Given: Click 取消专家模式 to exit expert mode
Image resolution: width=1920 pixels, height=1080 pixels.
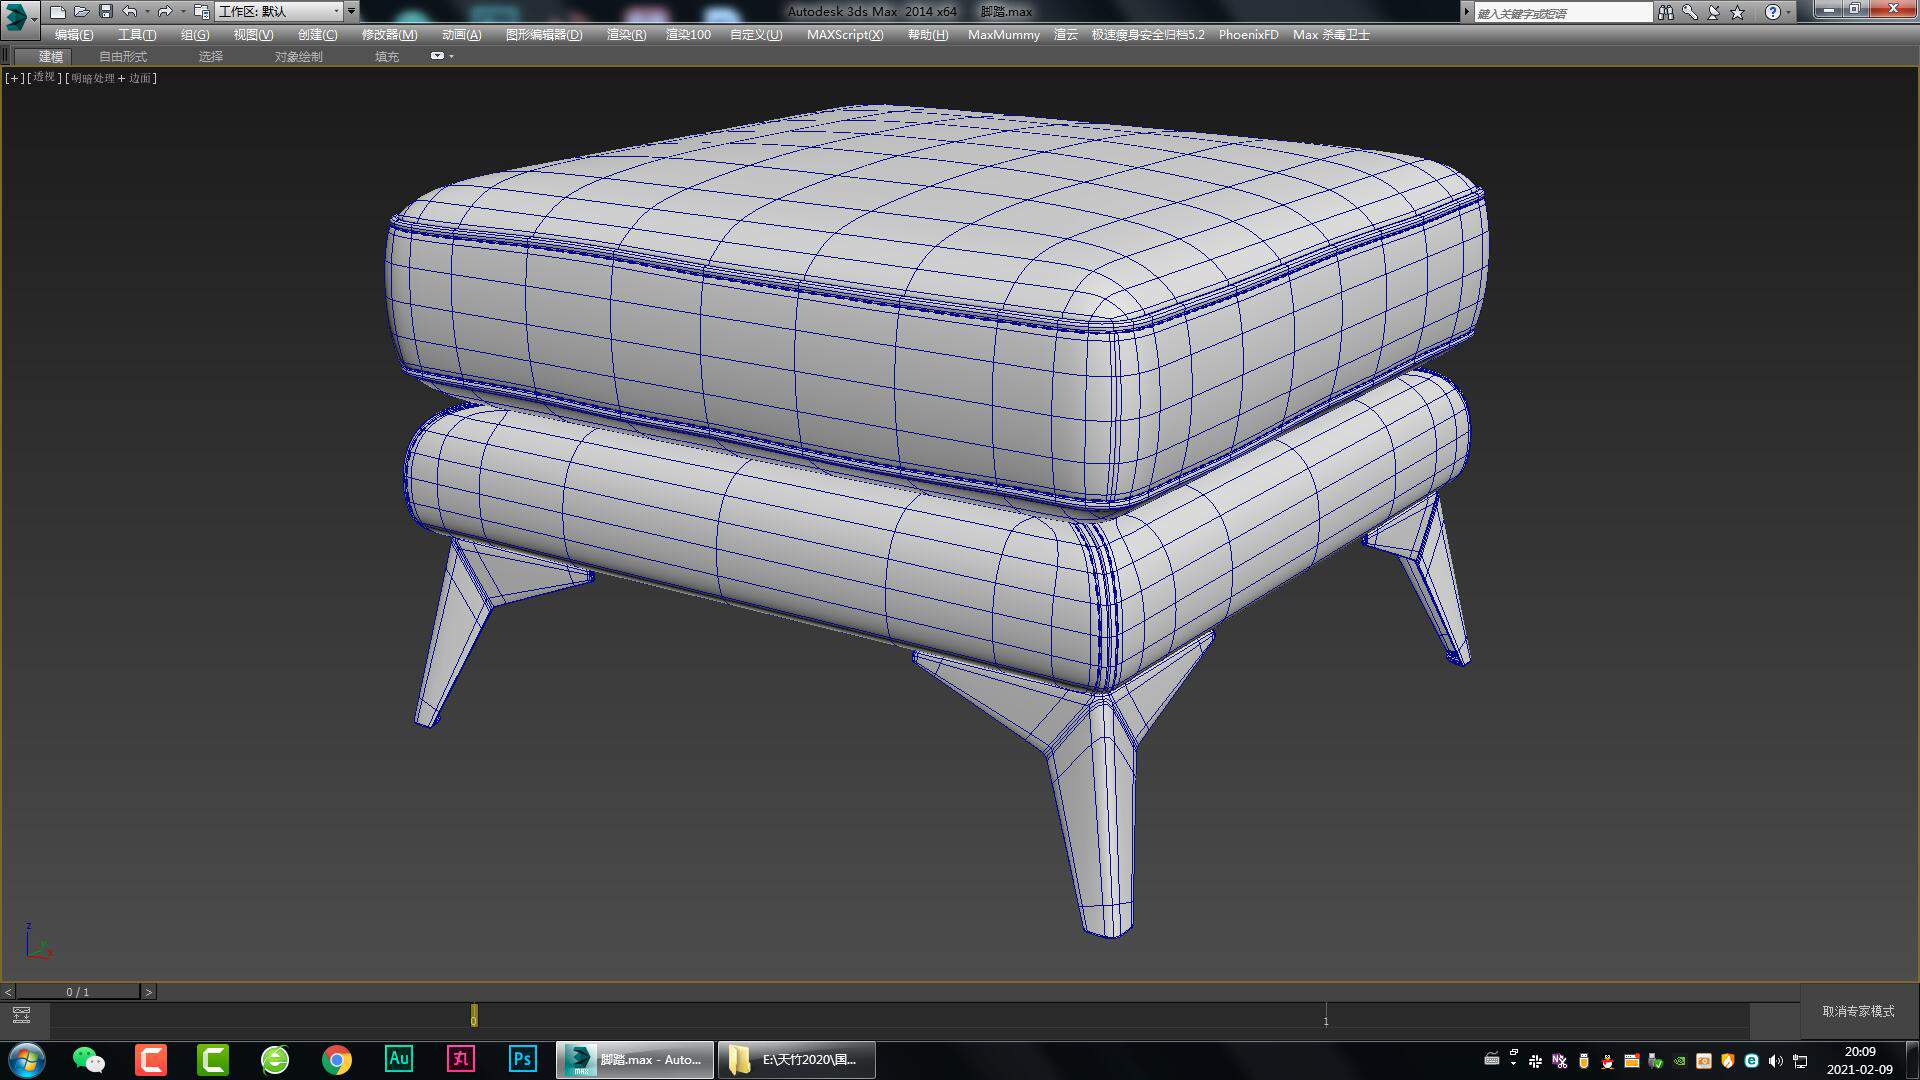Looking at the screenshot, I should pyautogui.click(x=1857, y=1012).
